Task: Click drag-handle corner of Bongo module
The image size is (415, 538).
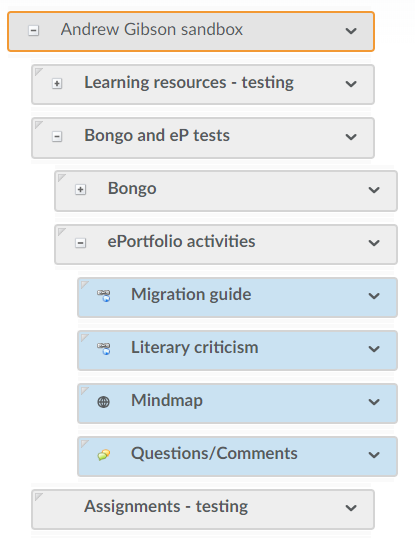Action: click(x=61, y=178)
